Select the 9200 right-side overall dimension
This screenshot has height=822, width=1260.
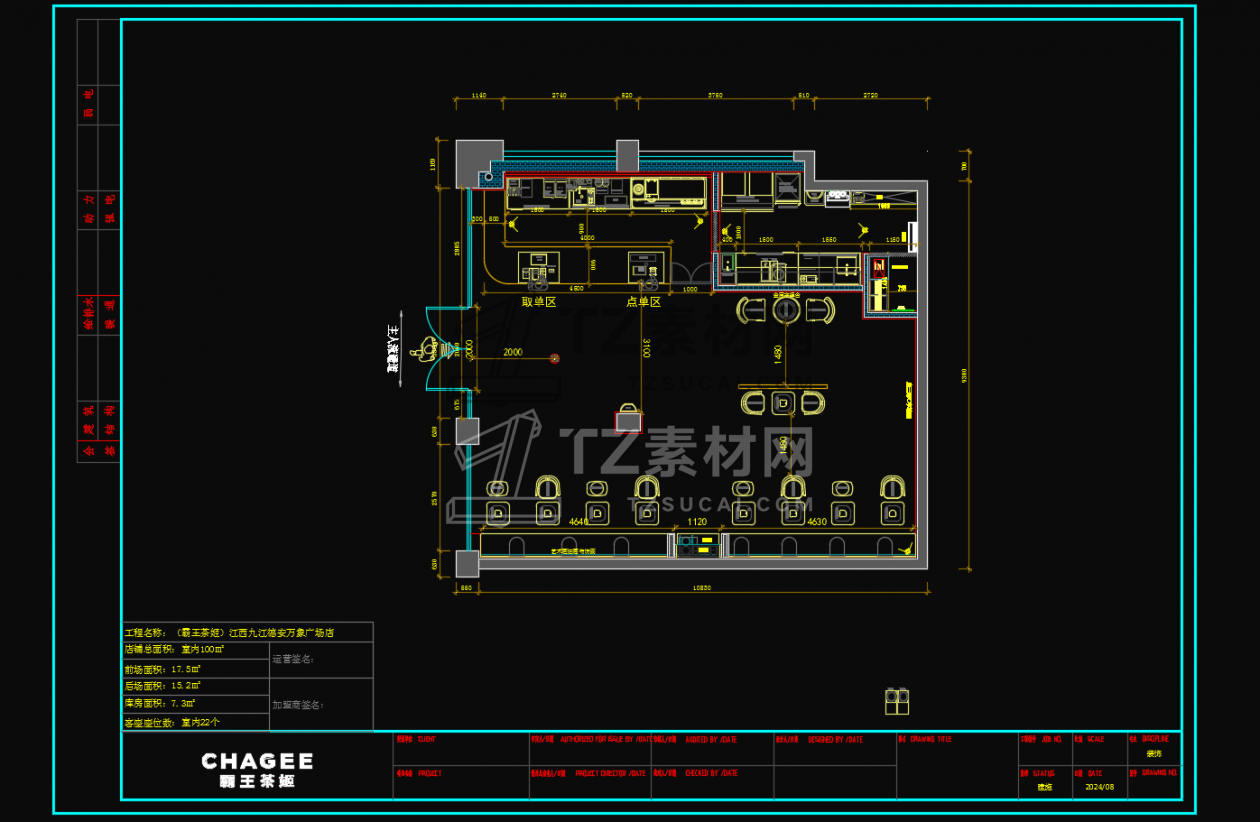tap(964, 376)
